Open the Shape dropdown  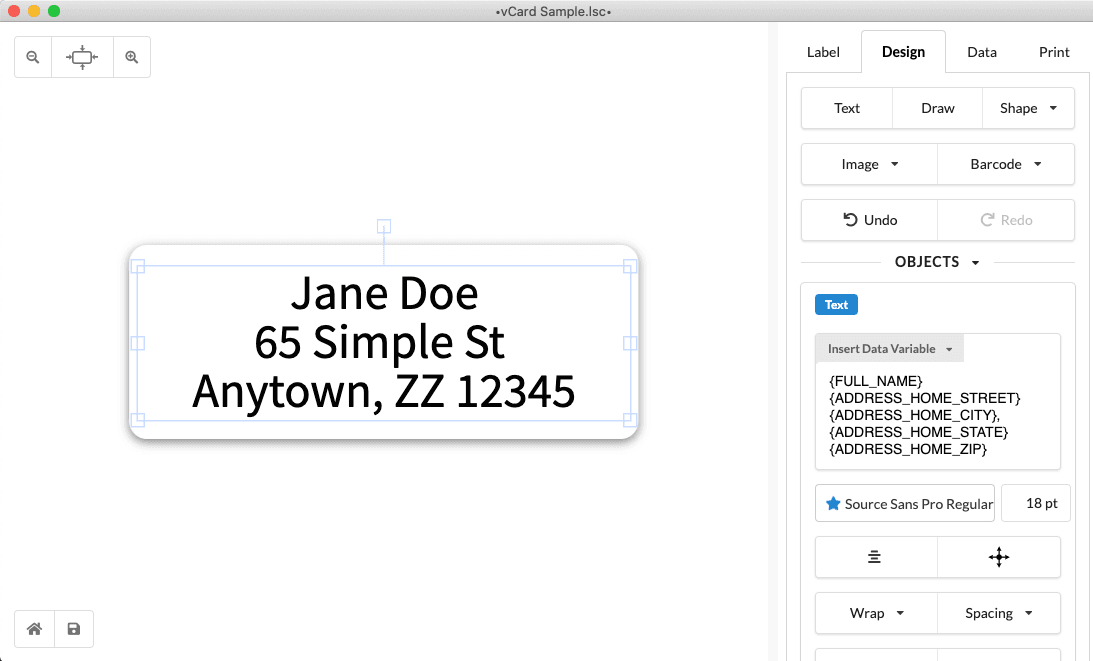point(1028,108)
